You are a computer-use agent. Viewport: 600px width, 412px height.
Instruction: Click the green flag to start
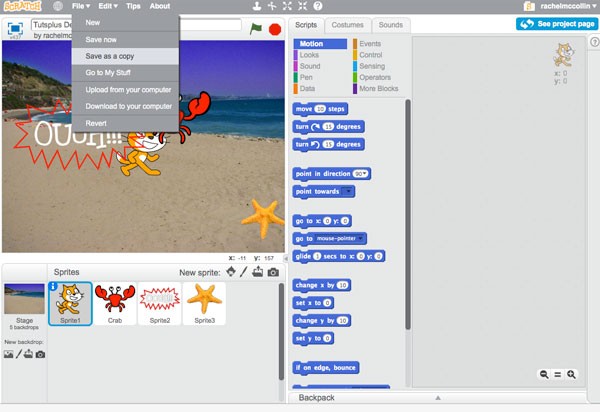tap(256, 29)
